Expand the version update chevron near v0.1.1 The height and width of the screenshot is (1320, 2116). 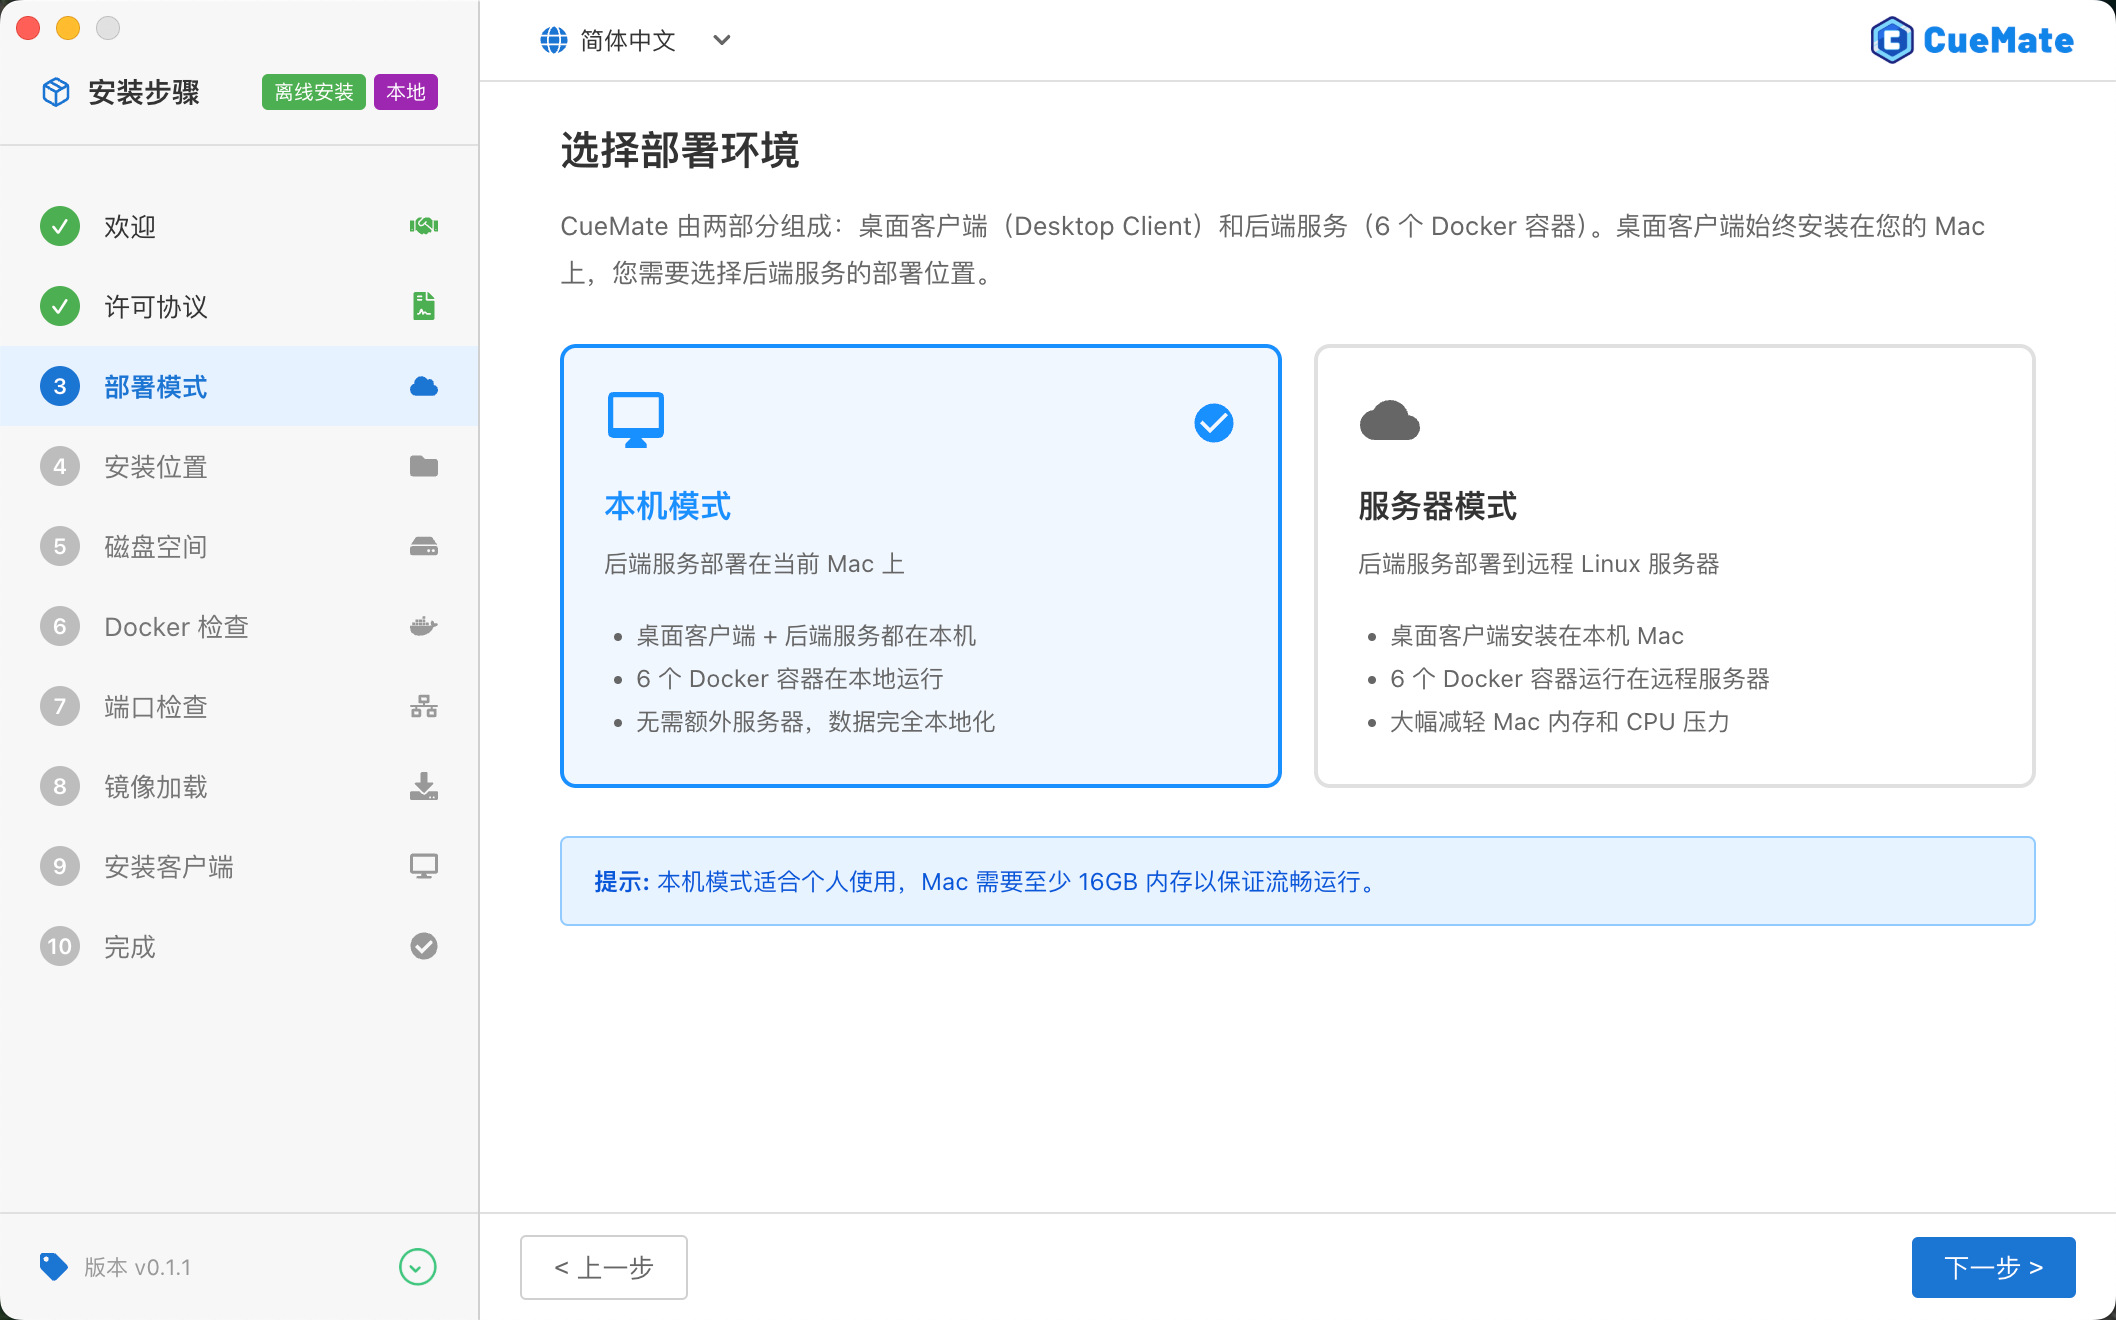pos(417,1267)
